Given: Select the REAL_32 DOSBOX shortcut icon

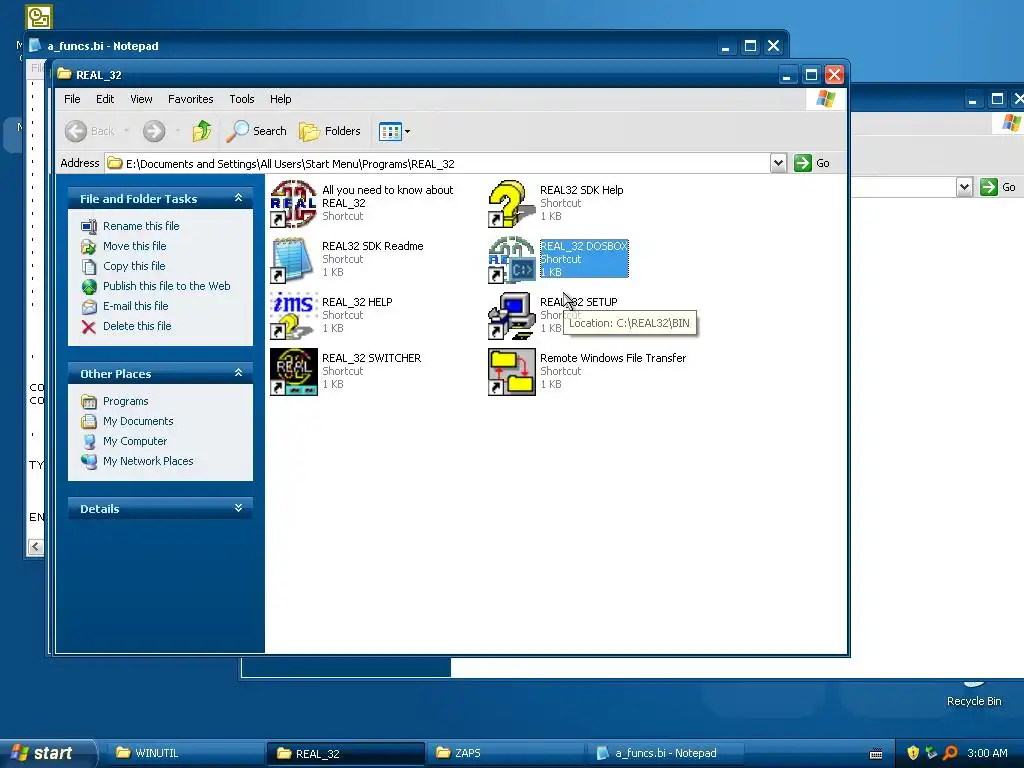Looking at the screenshot, I should tap(511, 260).
